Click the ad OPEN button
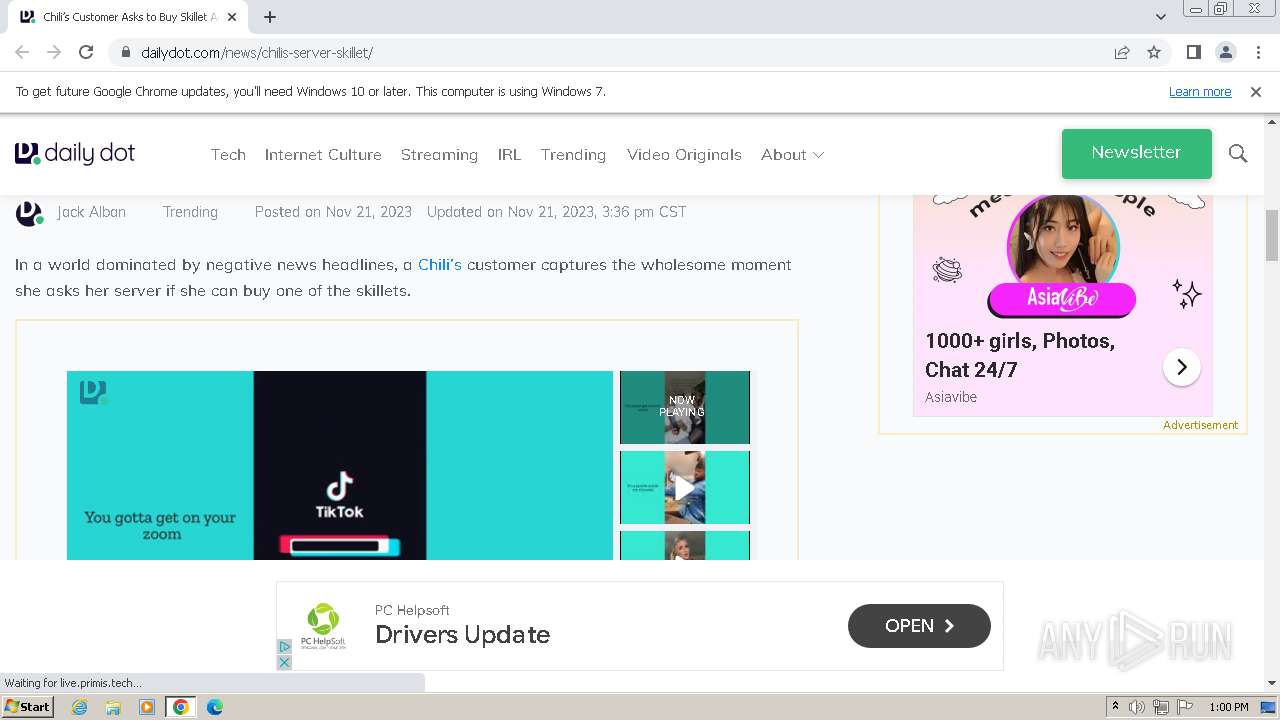Screen dimensions: 1280x720 coord(919,626)
